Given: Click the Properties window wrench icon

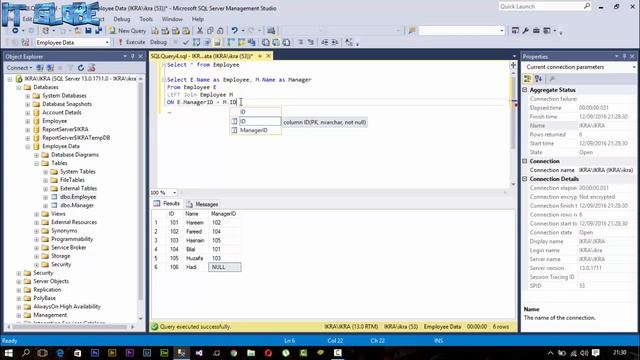Looking at the screenshot, I should point(526,31).
